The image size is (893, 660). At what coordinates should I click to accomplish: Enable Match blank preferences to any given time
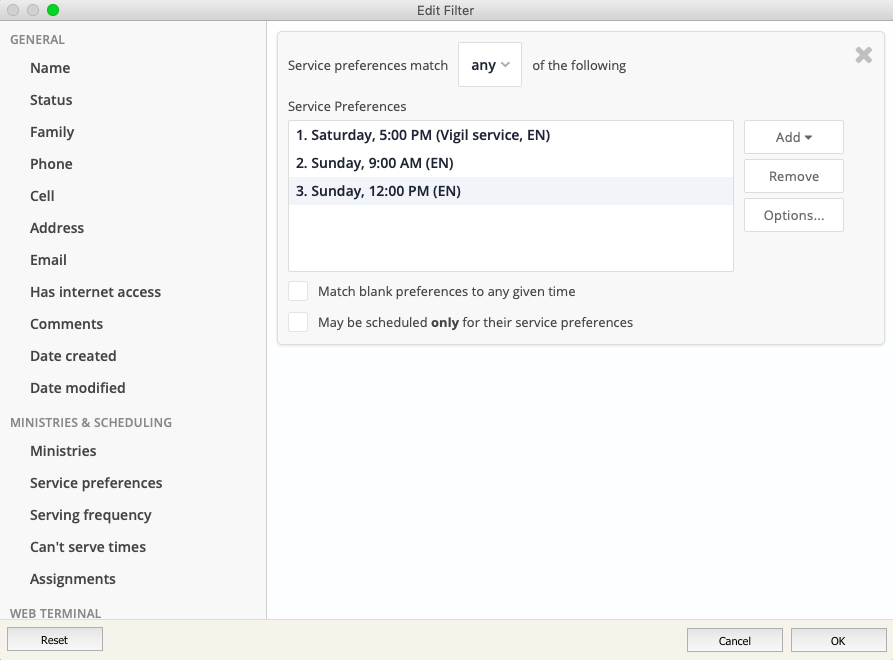pyautogui.click(x=298, y=291)
